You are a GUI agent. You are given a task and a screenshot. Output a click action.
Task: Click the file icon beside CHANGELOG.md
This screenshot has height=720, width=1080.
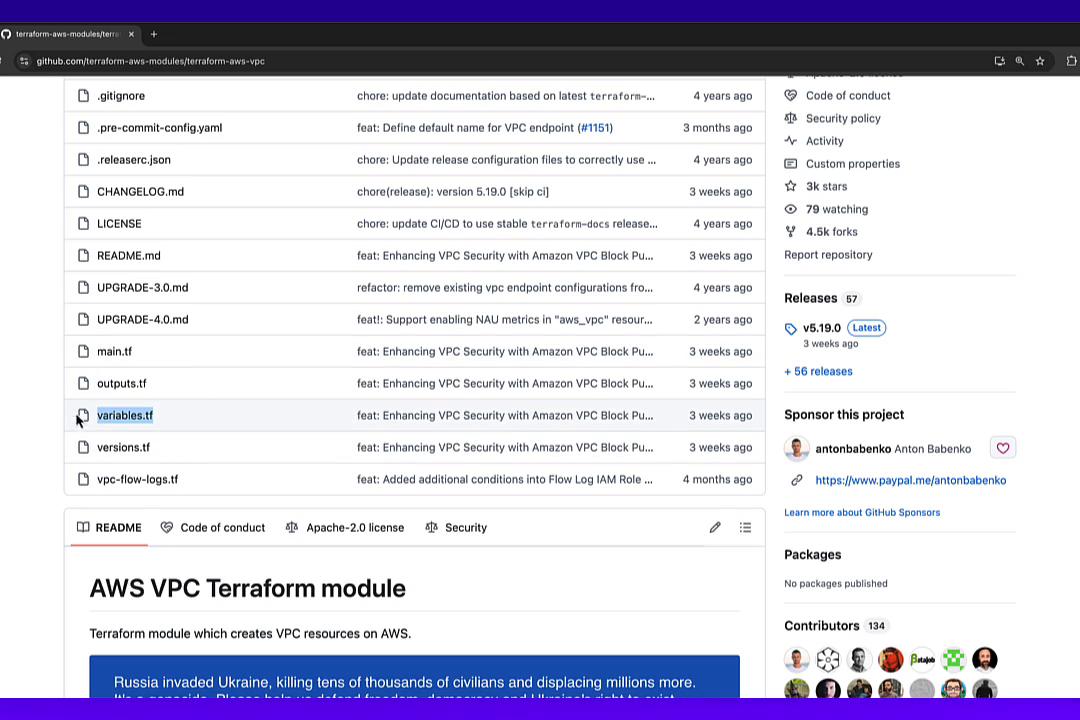83,192
